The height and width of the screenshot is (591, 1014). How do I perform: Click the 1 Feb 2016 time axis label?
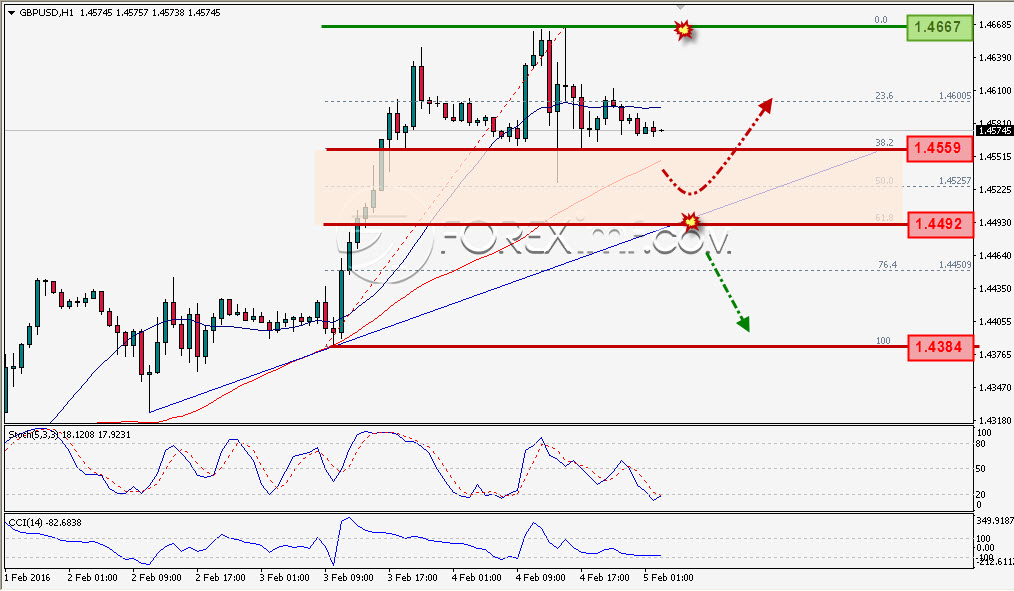27,577
